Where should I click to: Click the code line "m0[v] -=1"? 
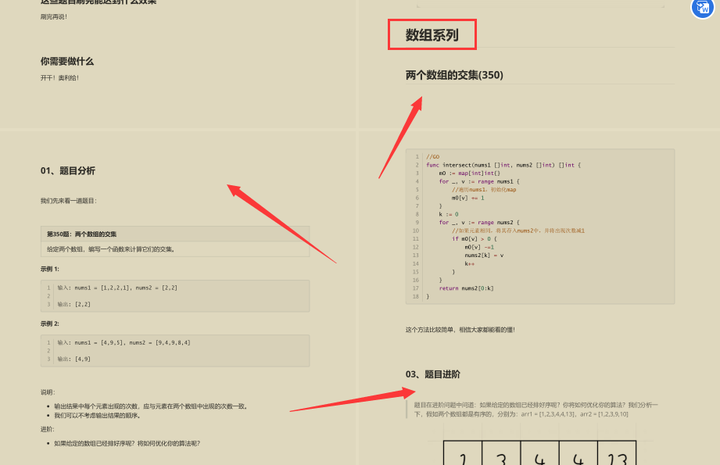[479, 247]
